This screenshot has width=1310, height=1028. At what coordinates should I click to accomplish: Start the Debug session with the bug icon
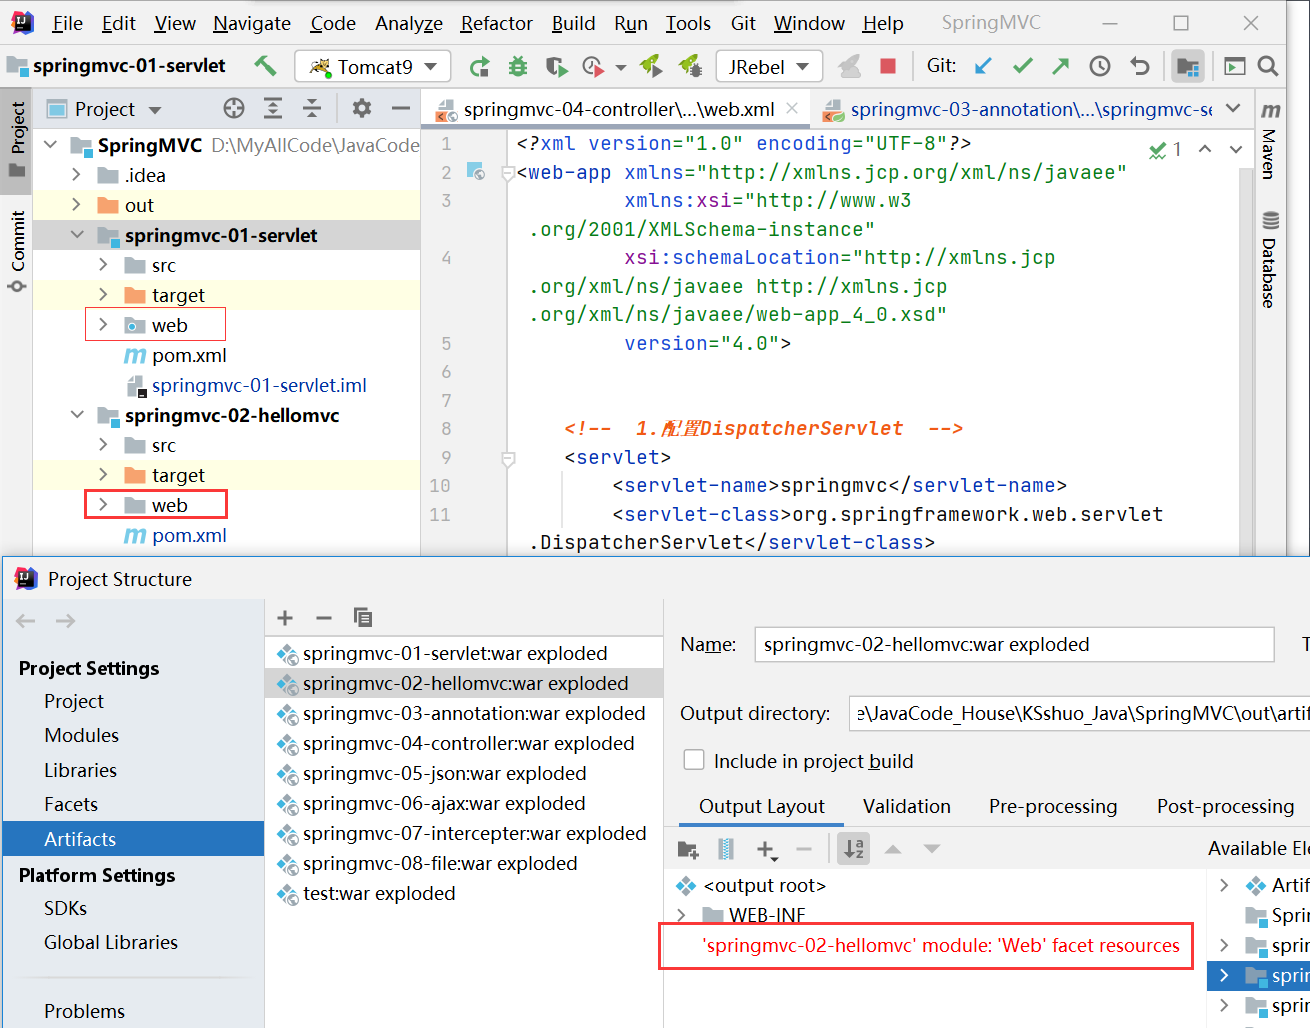(x=518, y=66)
